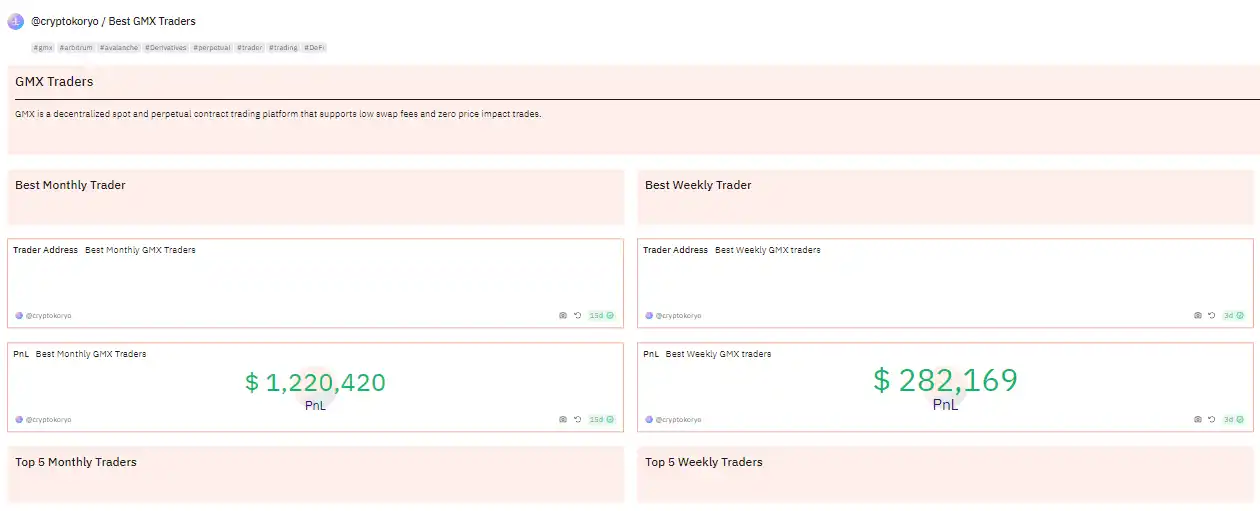Refresh the Best Monthly PnL widget
This screenshot has height=511, width=1260.
tap(577, 419)
